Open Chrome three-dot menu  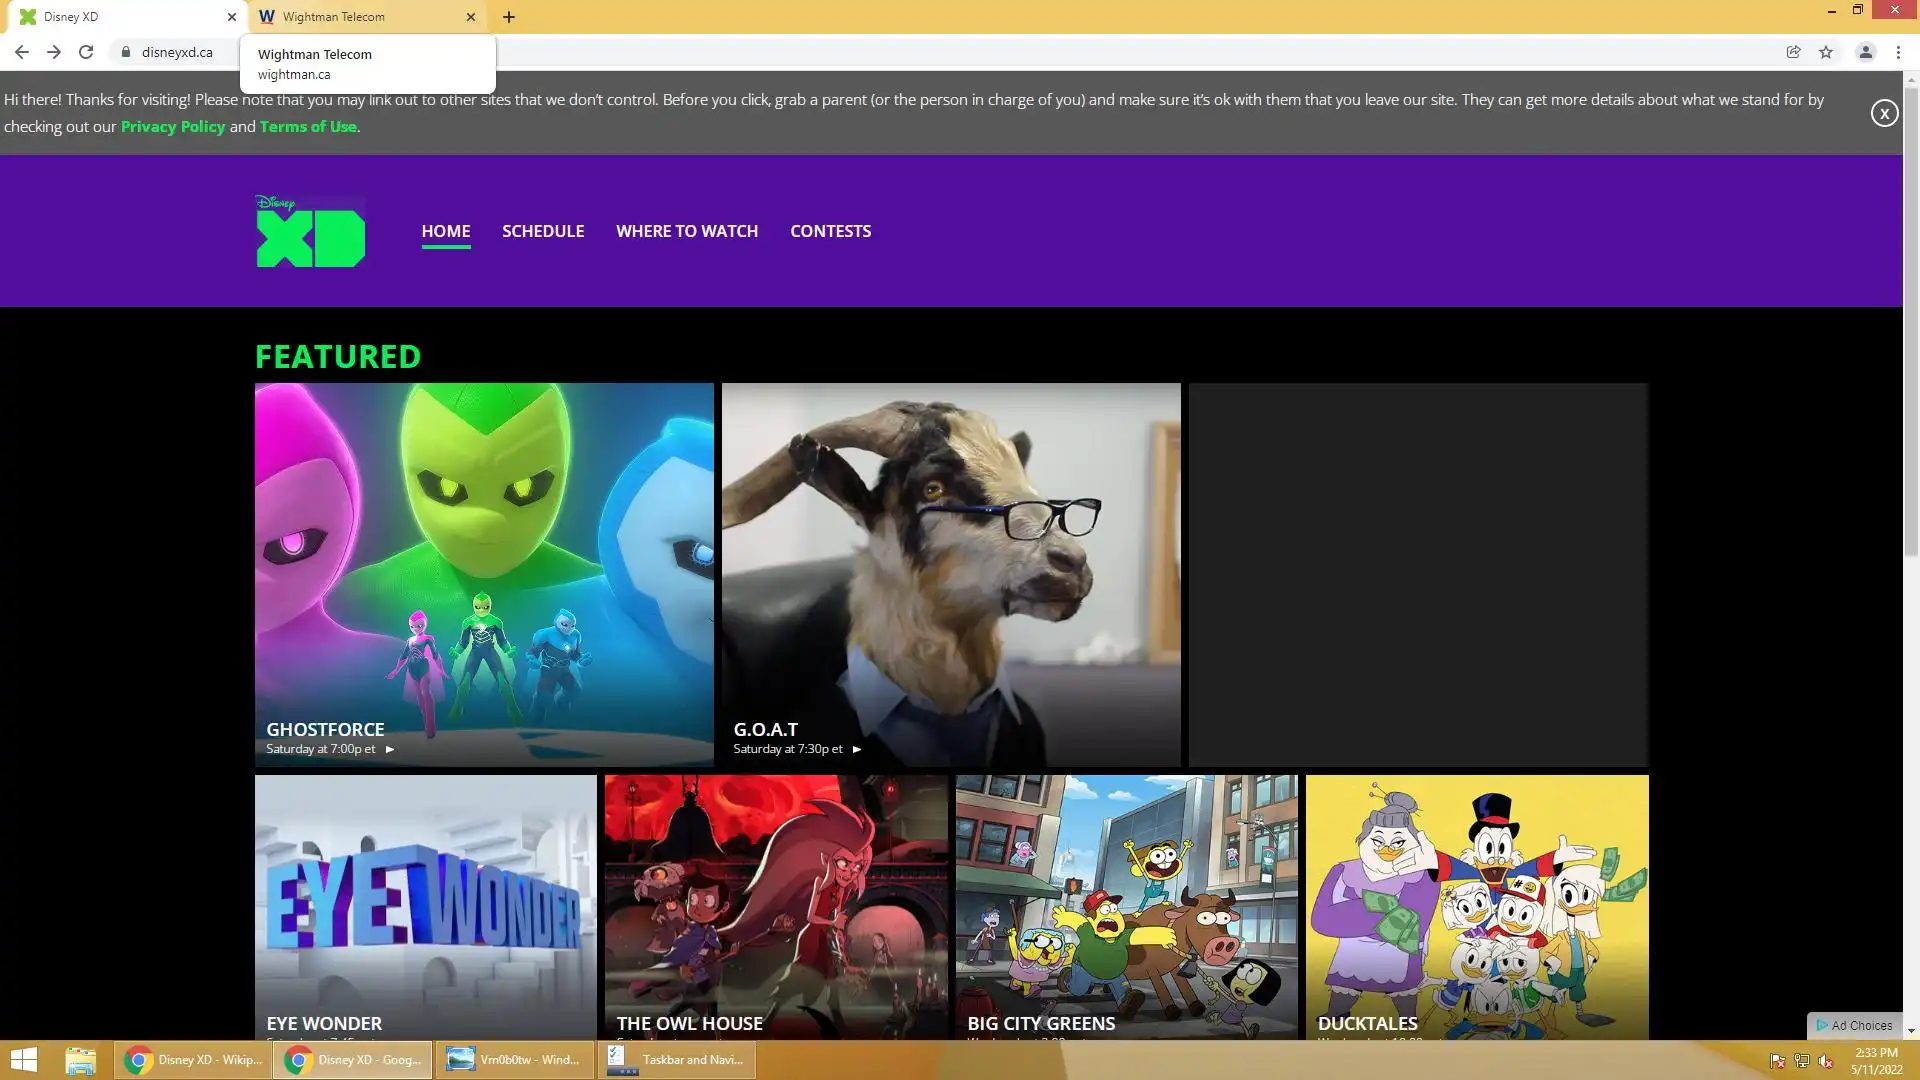(x=1898, y=52)
